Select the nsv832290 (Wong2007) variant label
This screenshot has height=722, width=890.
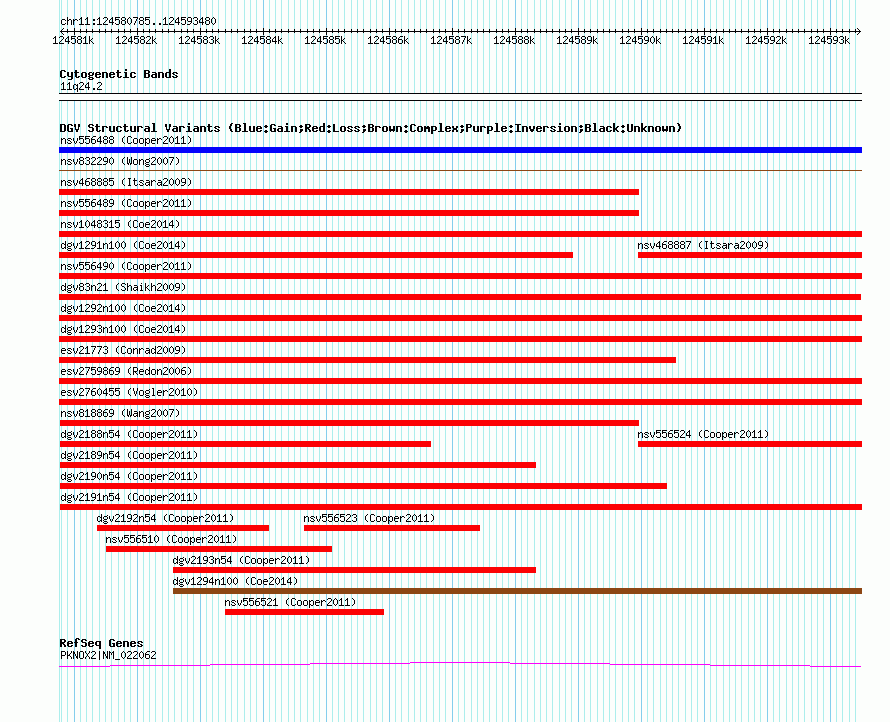[120, 161]
